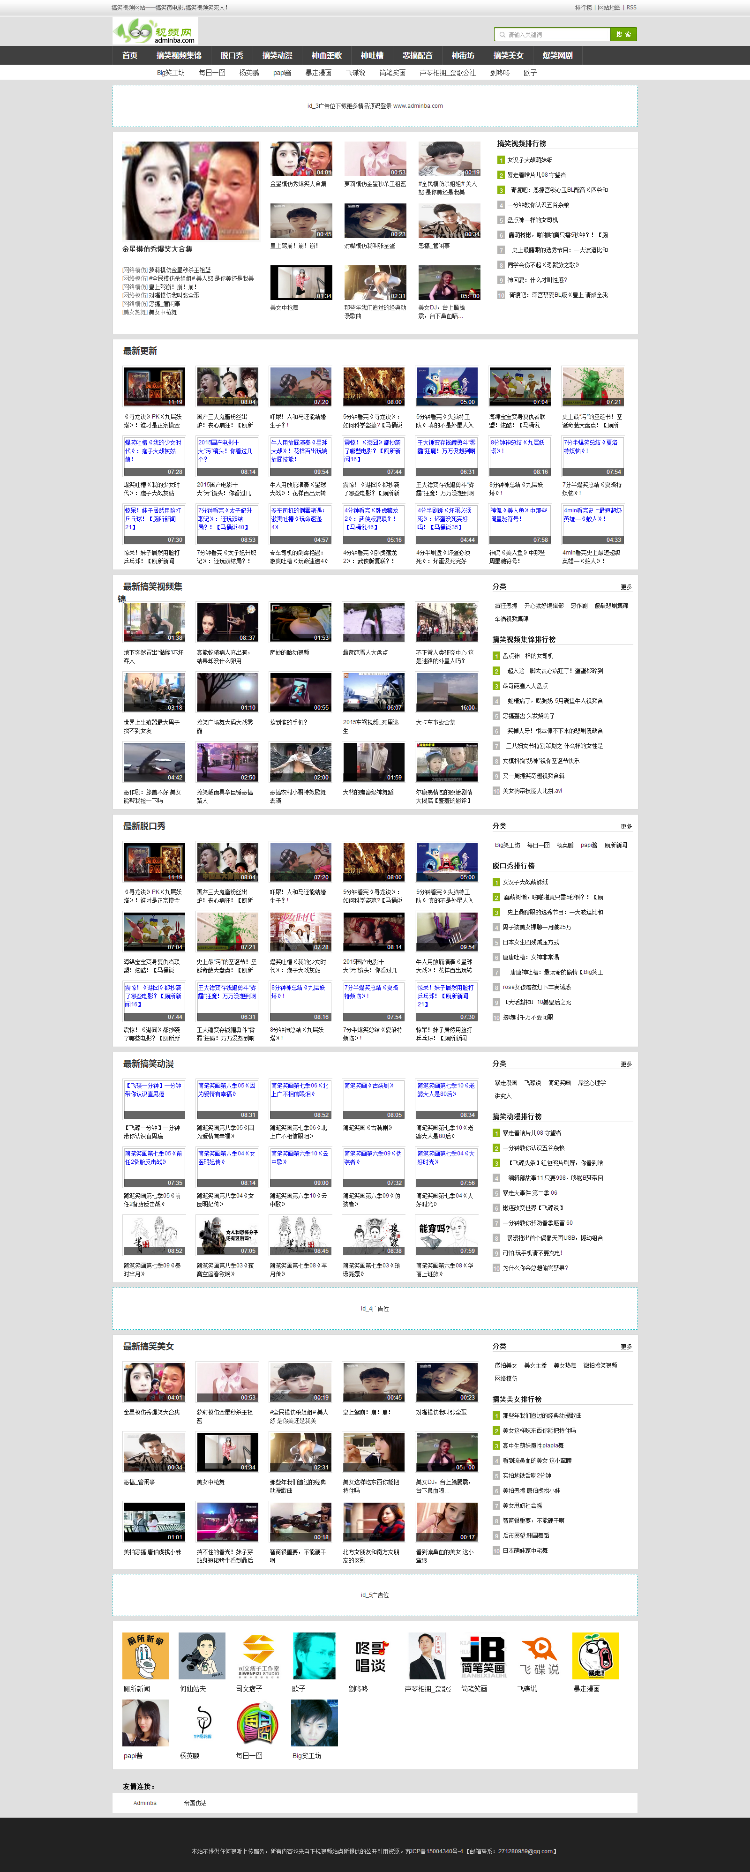Play the 05:00 cartoon thumbnail under 最新更新
This screenshot has width=750, height=1872.
447,386
